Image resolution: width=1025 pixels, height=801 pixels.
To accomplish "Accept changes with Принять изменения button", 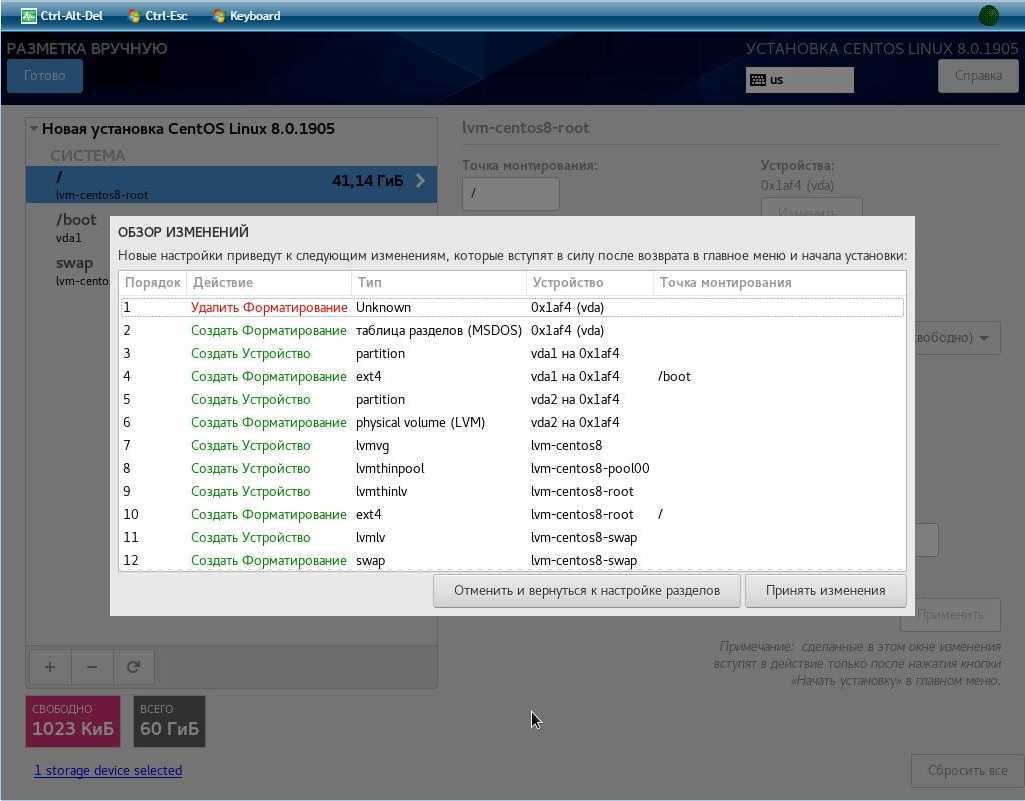I will (825, 590).
